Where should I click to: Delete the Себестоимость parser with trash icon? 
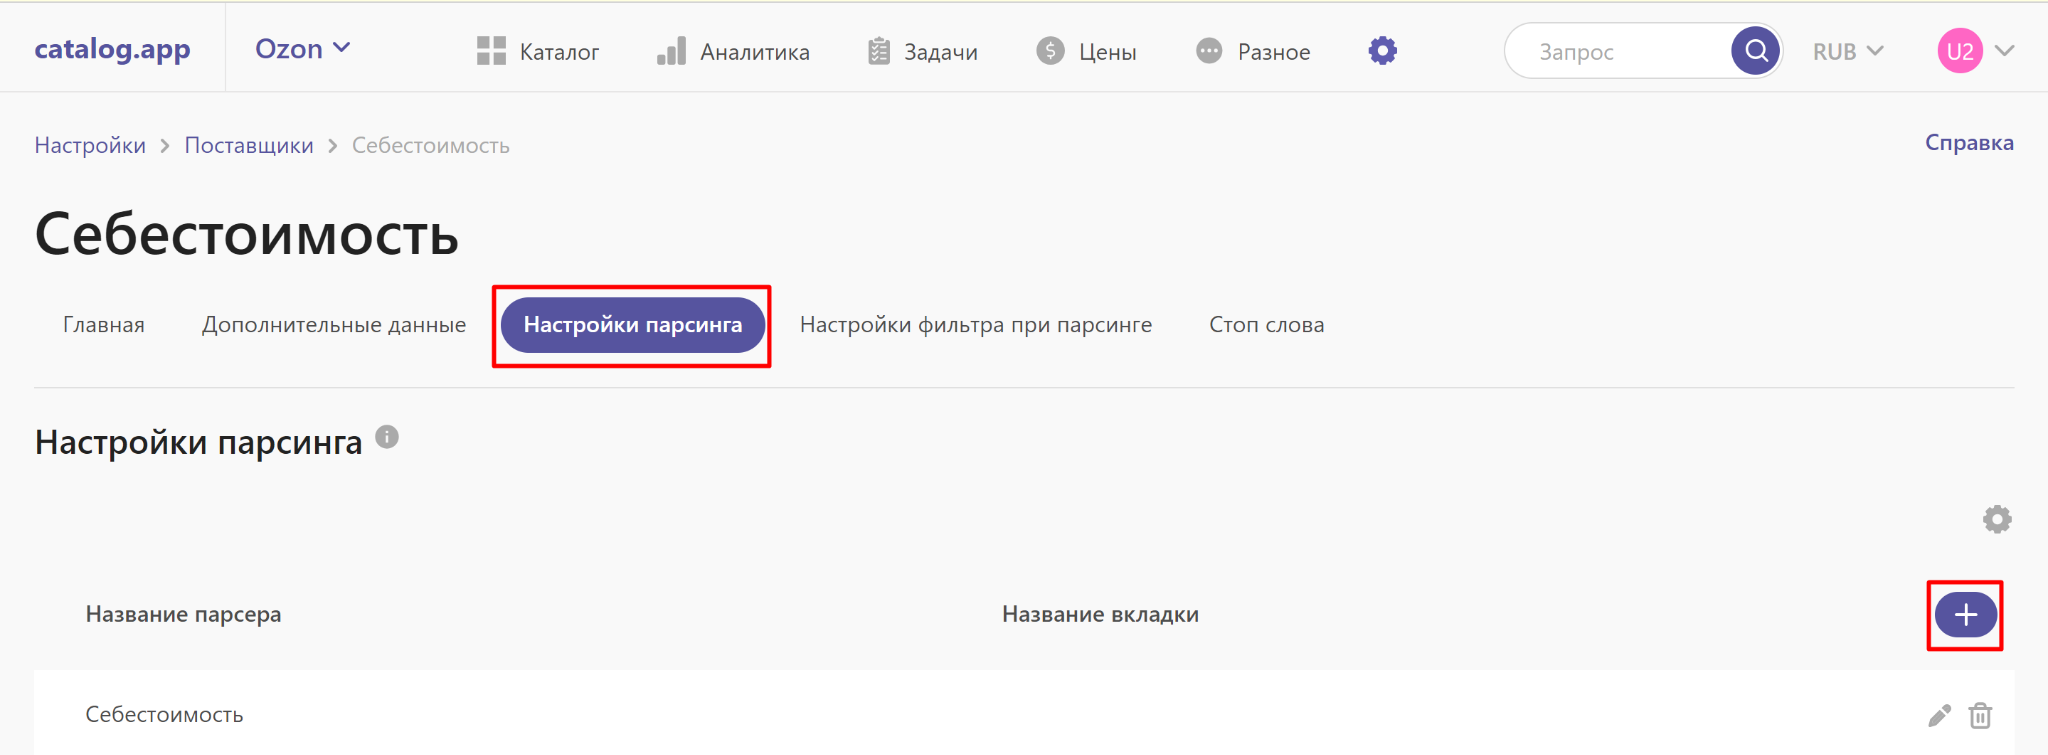coord(1980,715)
